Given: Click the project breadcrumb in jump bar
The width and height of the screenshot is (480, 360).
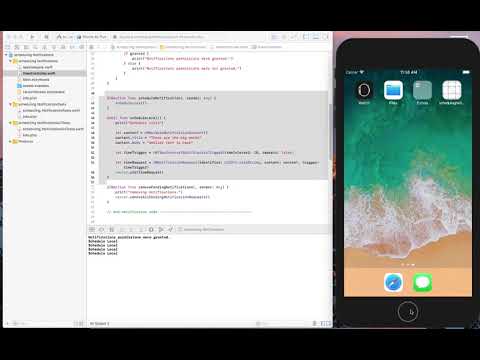Looking at the screenshot, I should 134,47.
